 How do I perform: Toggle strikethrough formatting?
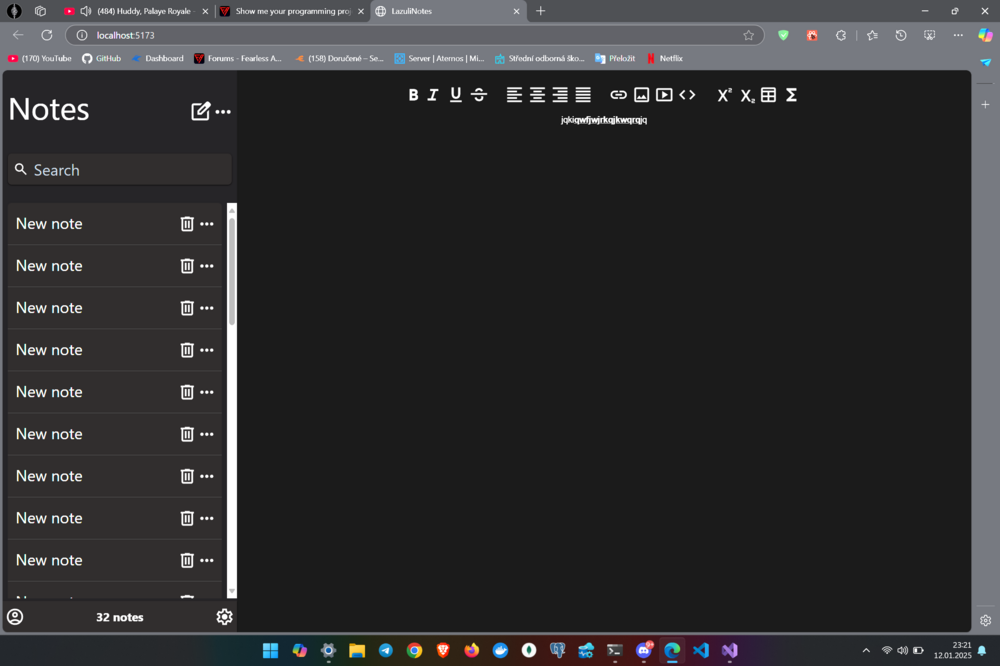tap(479, 95)
